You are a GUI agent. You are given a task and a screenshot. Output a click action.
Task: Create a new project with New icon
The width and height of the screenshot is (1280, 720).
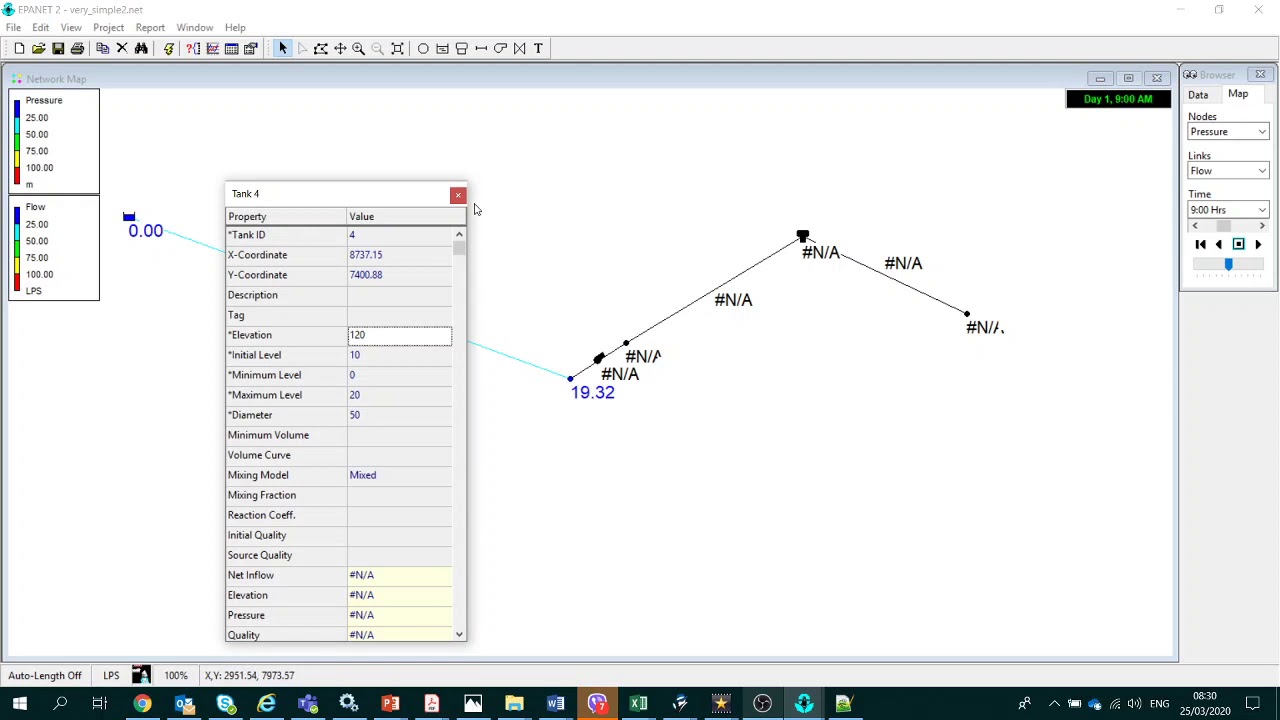pos(19,48)
